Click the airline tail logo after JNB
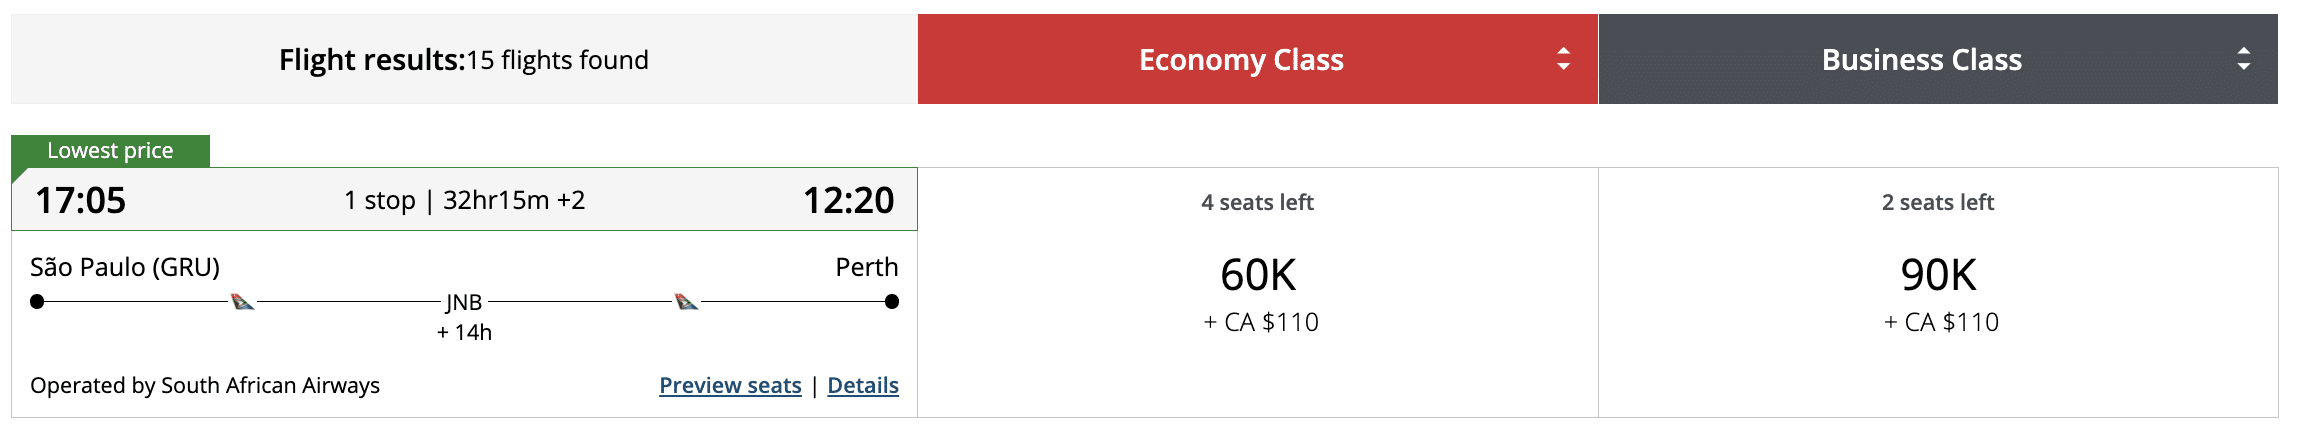The width and height of the screenshot is (2298, 432). click(x=686, y=301)
